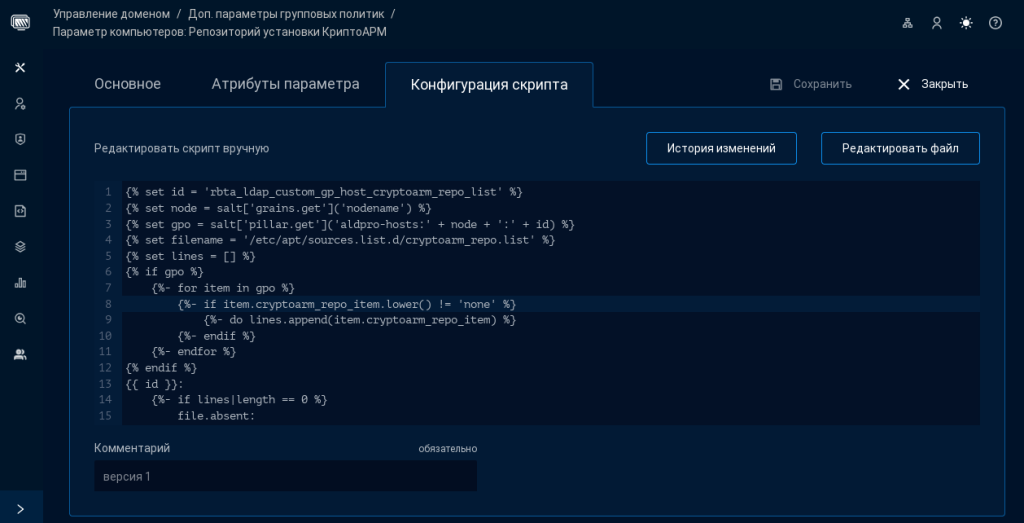This screenshot has height=523, width=1024.
Task: Open the bar chart statistics icon
Action: pos(20,282)
